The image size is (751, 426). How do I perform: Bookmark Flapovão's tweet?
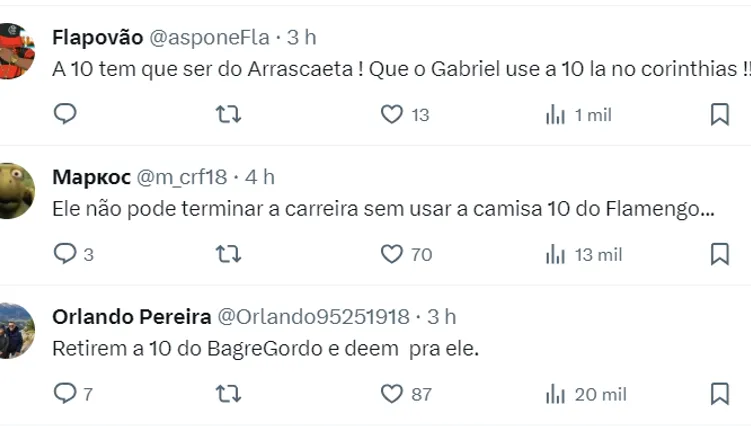tap(719, 114)
